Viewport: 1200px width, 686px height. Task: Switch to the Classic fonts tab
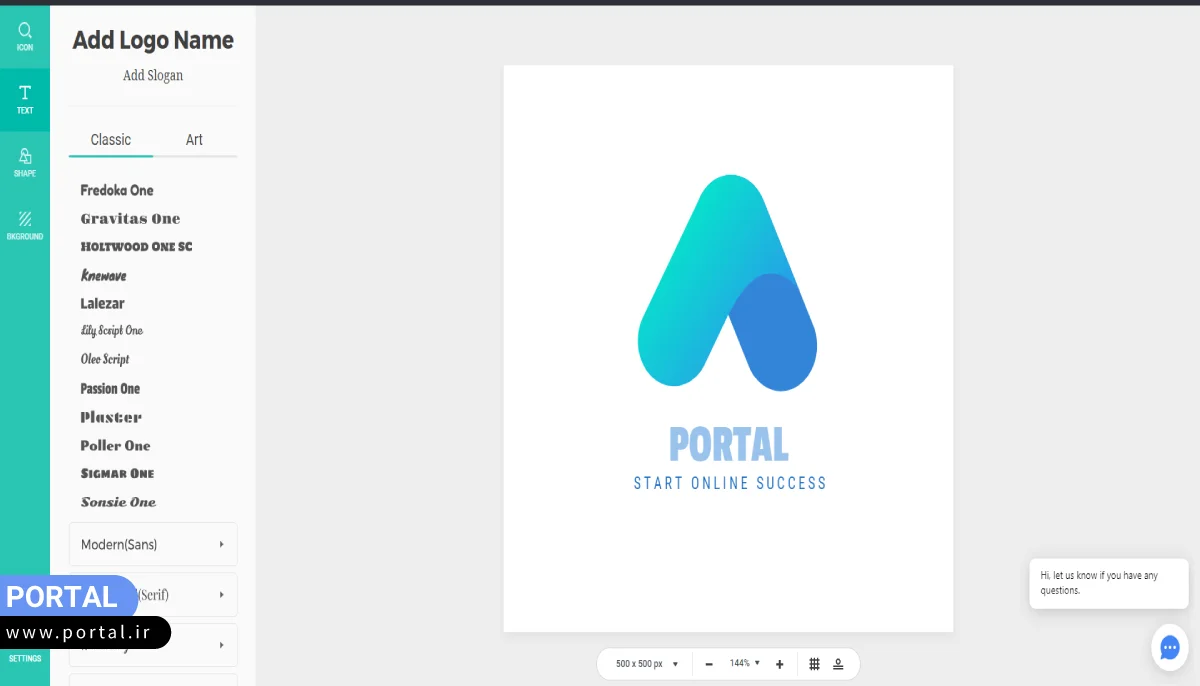click(x=111, y=140)
